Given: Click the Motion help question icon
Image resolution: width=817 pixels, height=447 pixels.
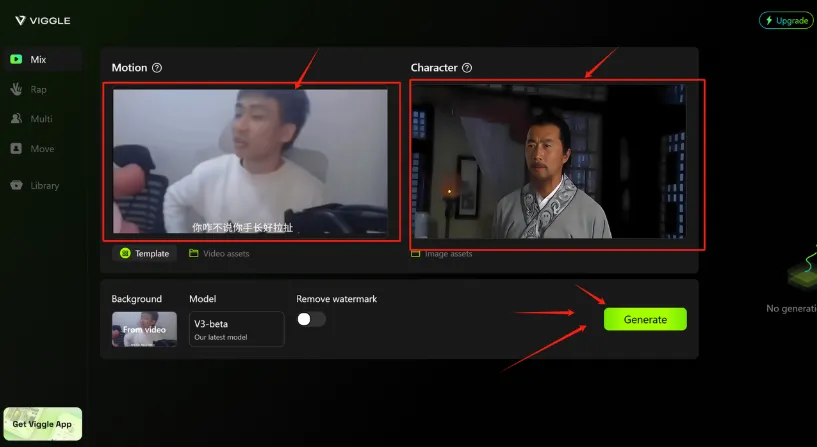Looking at the screenshot, I should [x=157, y=68].
